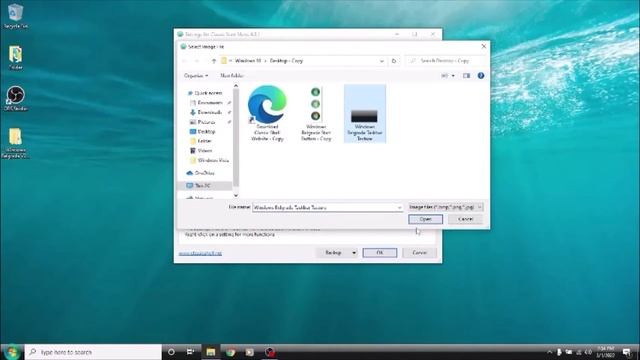Click the New folder button

(232, 76)
